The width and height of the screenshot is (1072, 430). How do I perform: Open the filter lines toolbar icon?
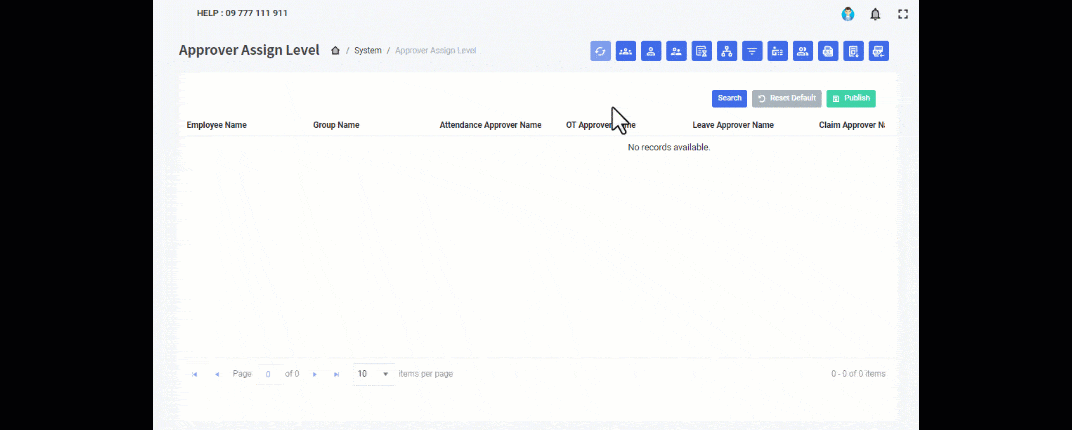[752, 51]
